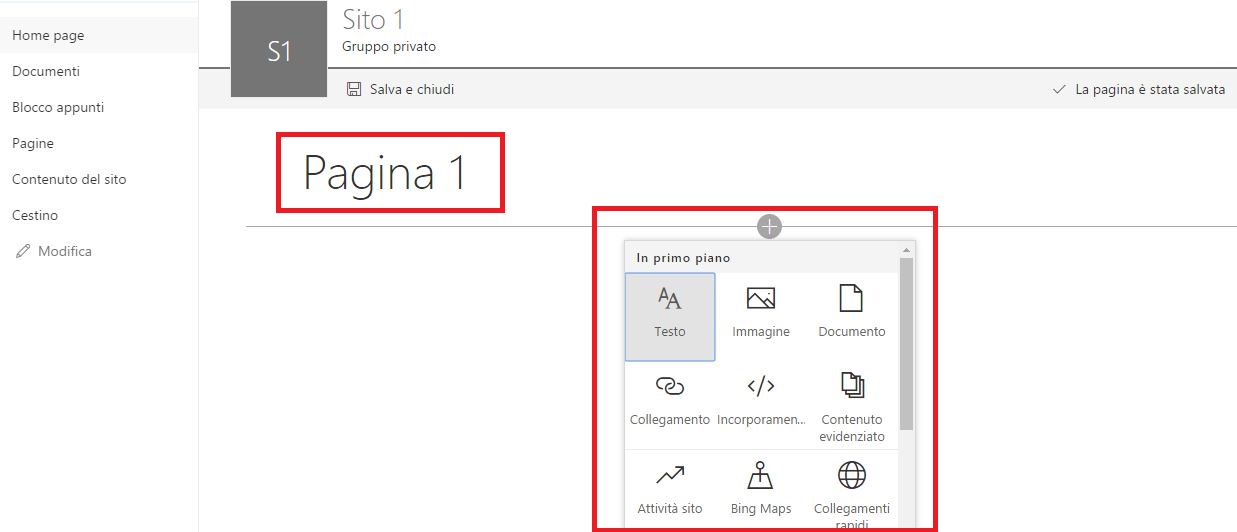This screenshot has height=532, width=1237.
Task: Choose the Documento web part
Action: click(x=852, y=316)
